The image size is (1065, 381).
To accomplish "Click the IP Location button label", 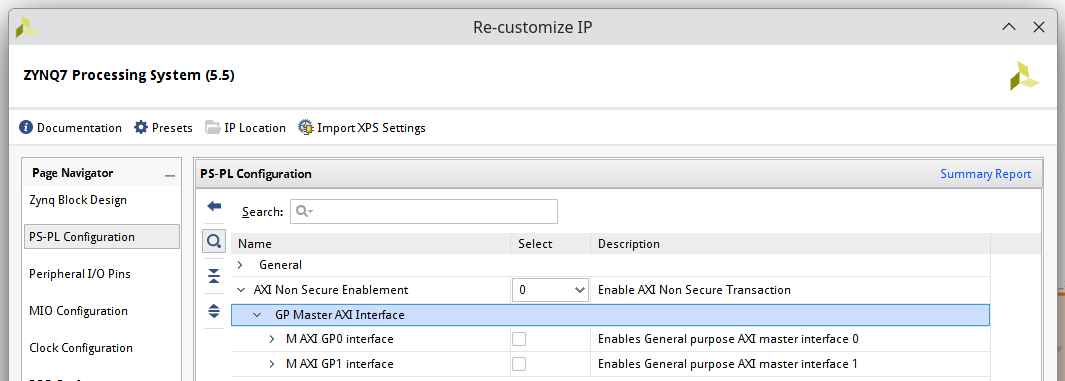I will (255, 128).
